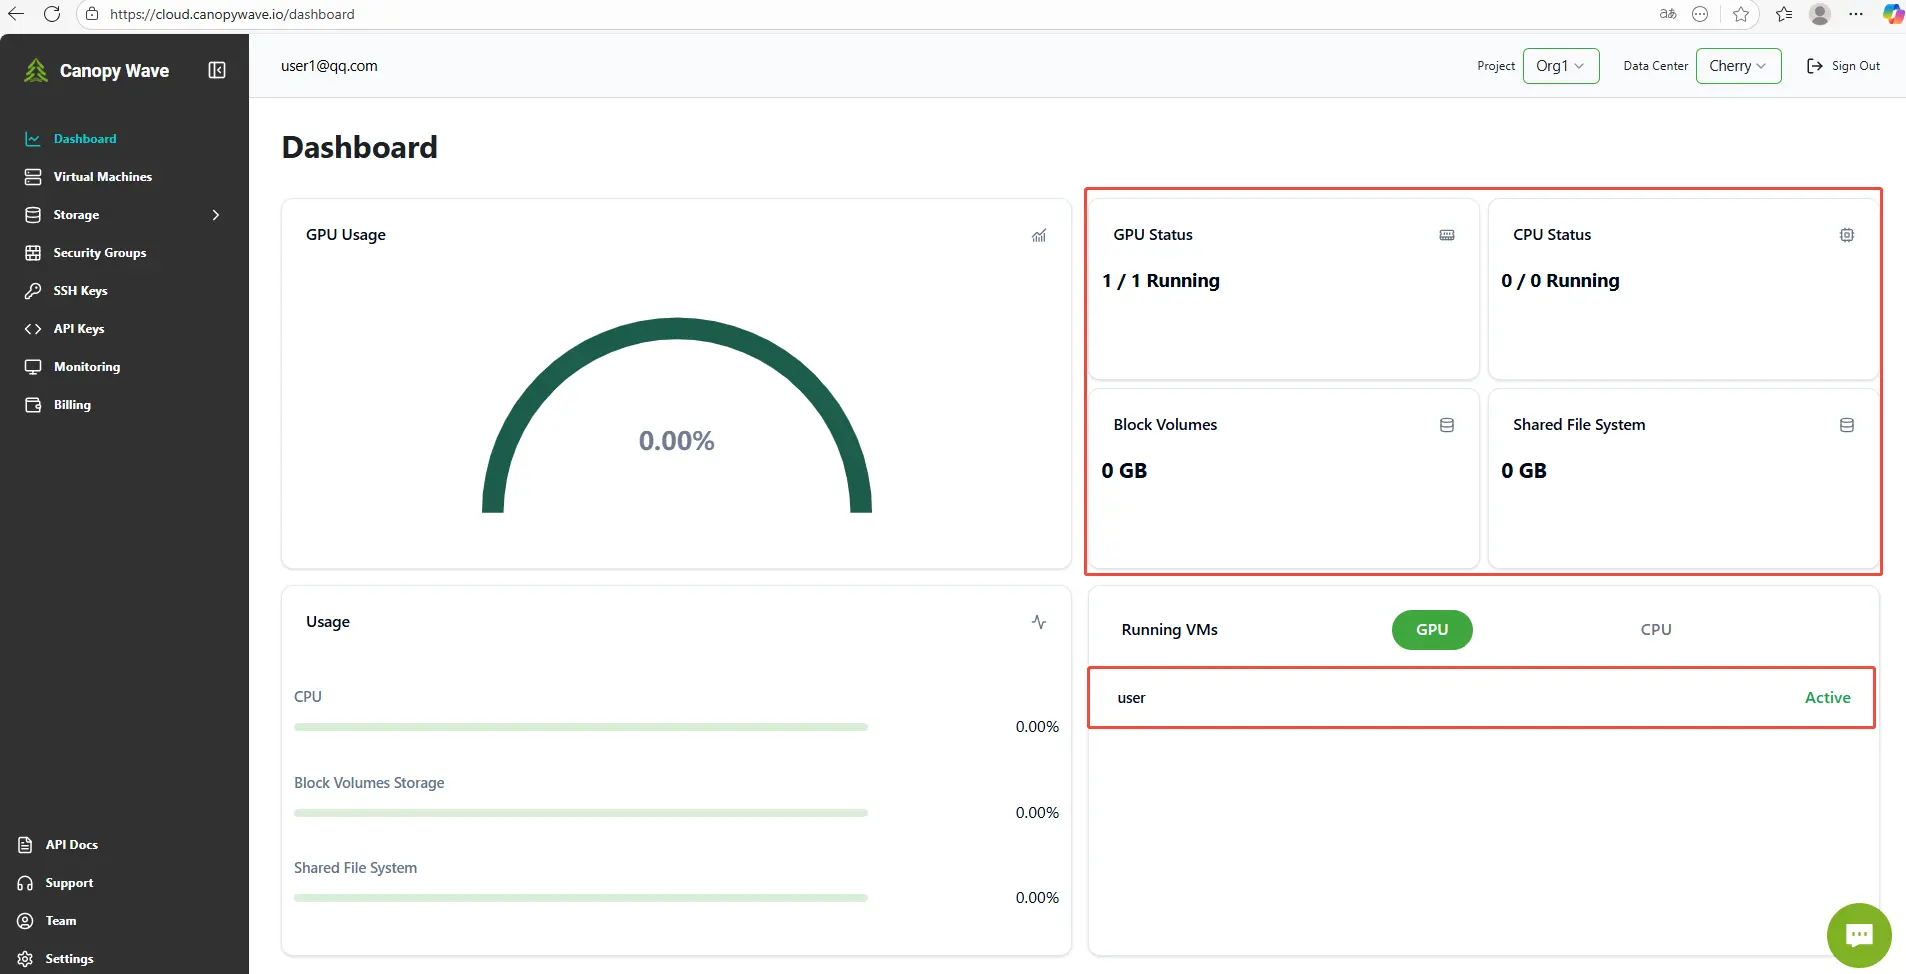
Task: Go to Virtual Machines page
Action: (102, 177)
